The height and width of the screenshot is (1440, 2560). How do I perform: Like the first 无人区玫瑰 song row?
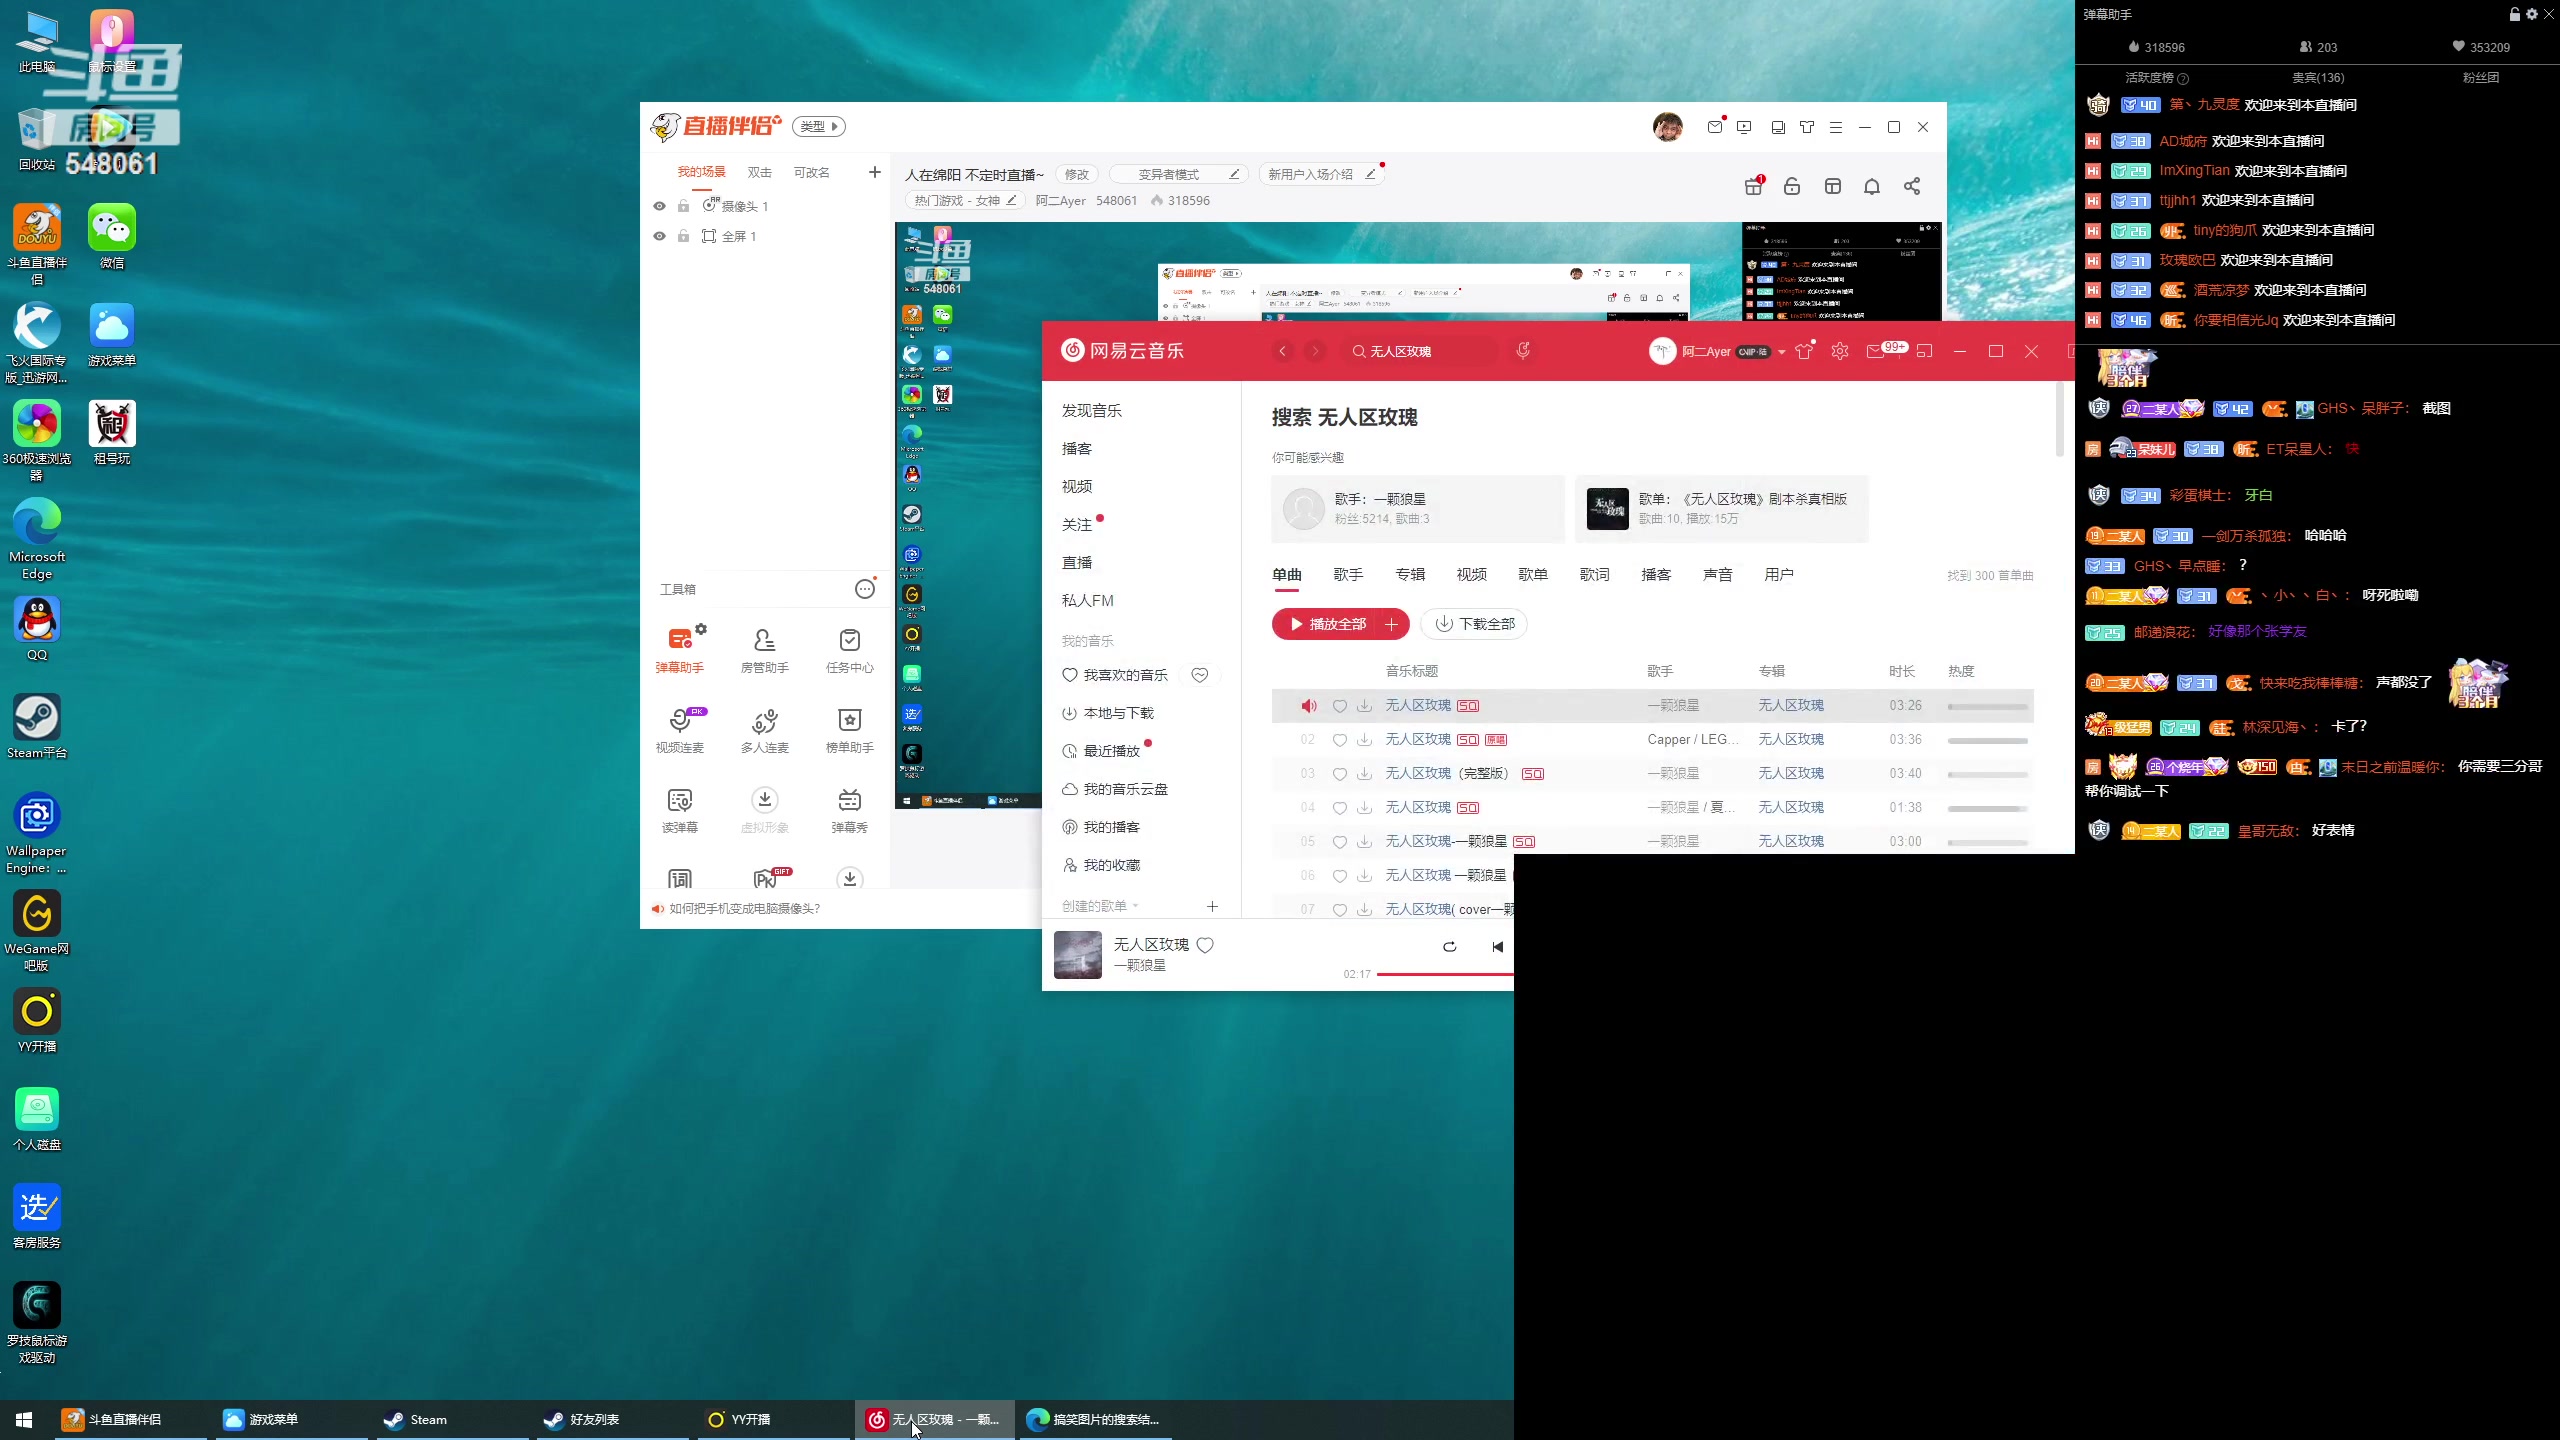[x=1340, y=706]
